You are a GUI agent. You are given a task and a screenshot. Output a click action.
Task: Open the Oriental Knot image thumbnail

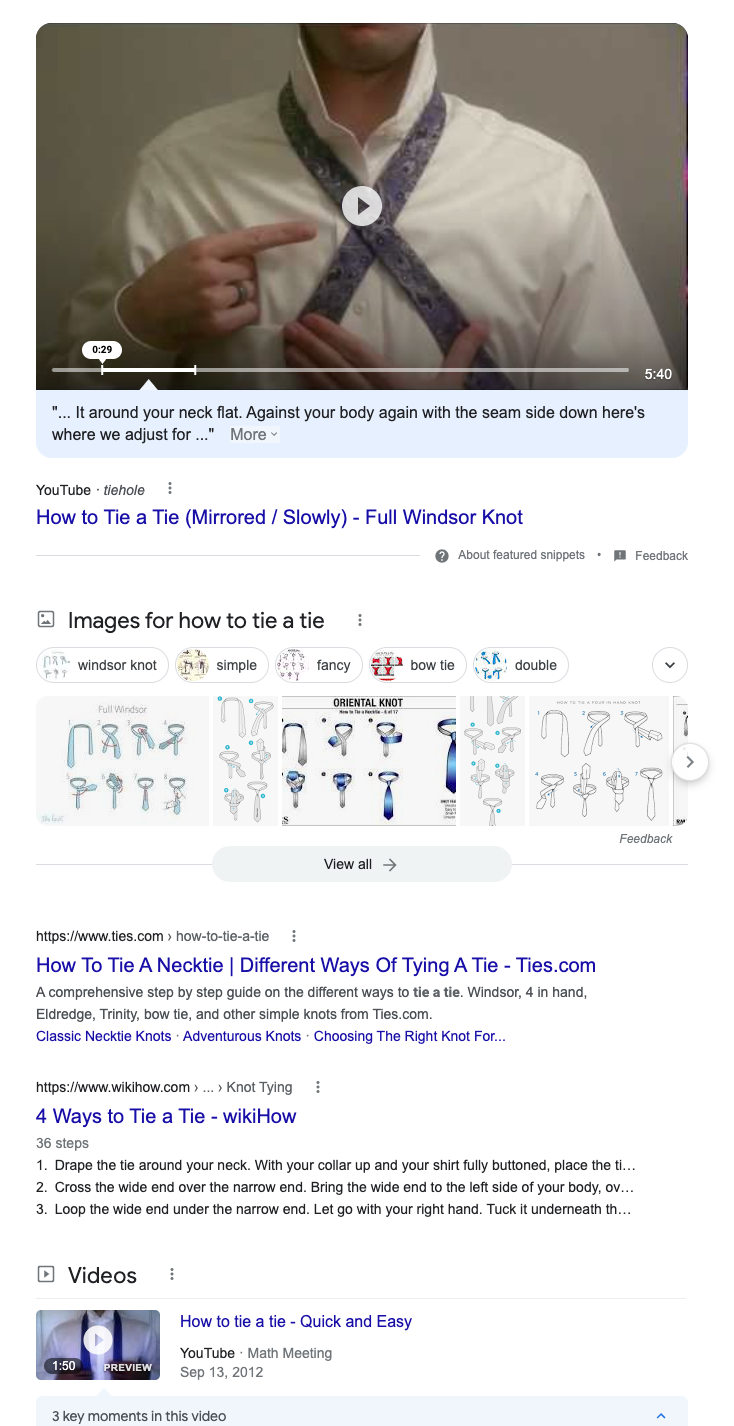click(x=369, y=761)
